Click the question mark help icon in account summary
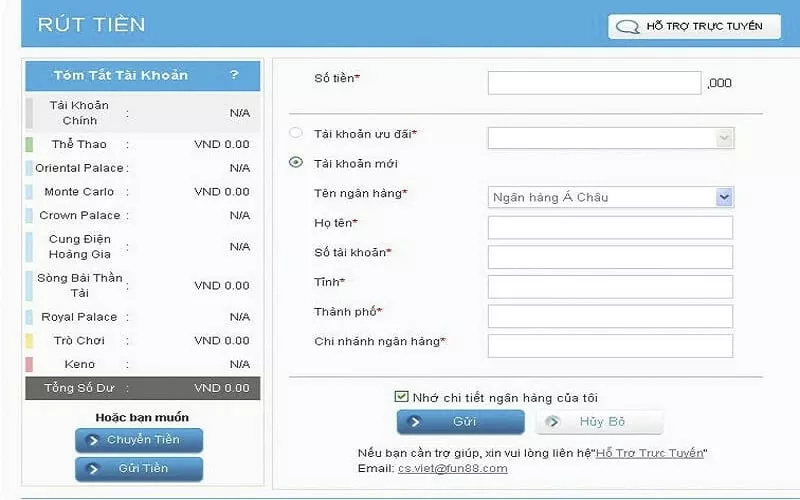The image size is (800, 500). coord(234,75)
